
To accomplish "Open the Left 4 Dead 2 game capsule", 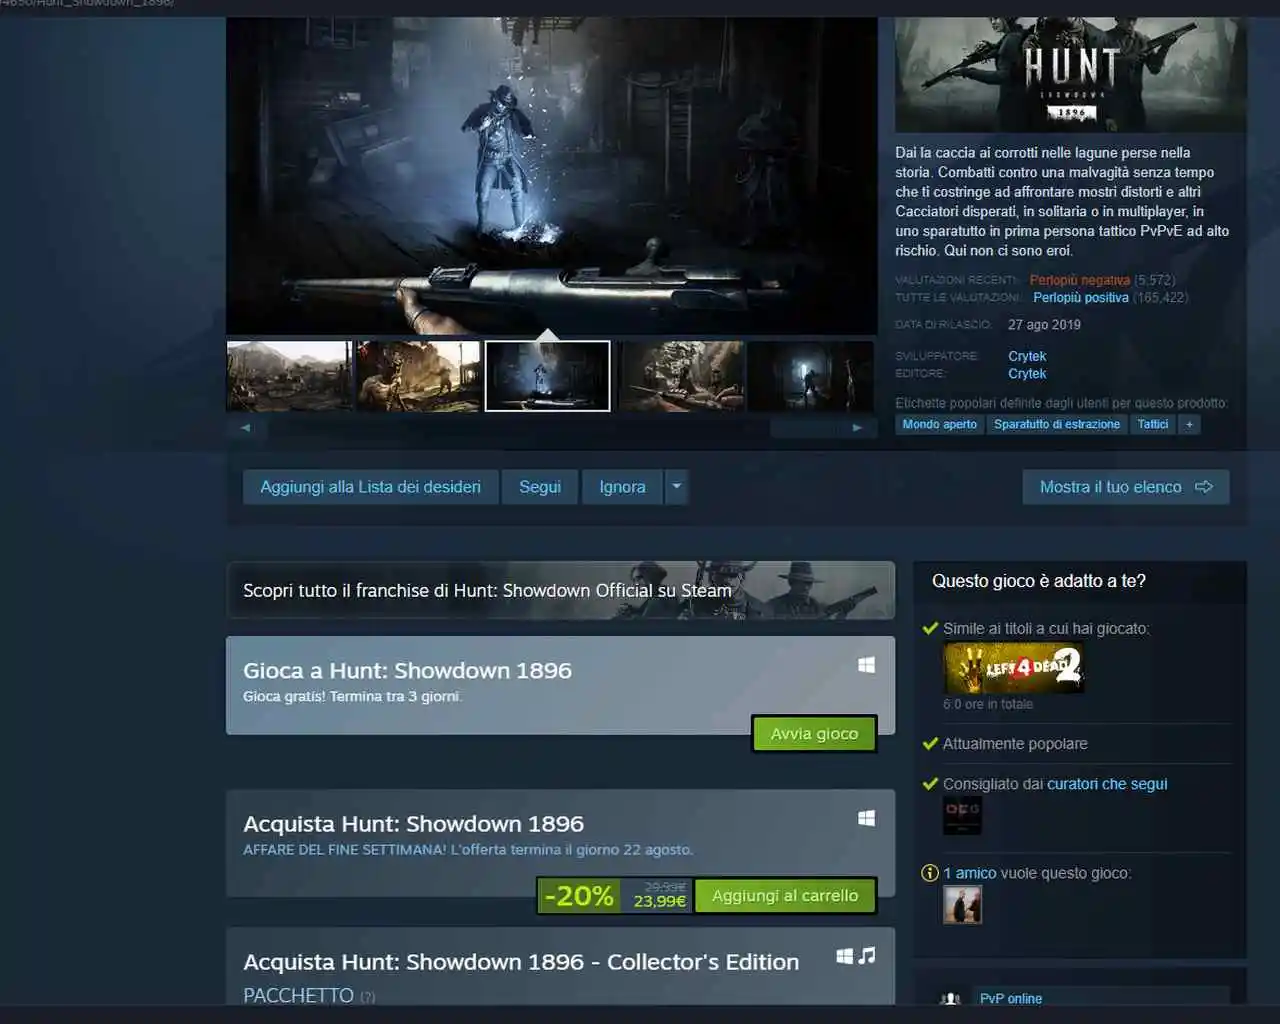I will 1014,668.
